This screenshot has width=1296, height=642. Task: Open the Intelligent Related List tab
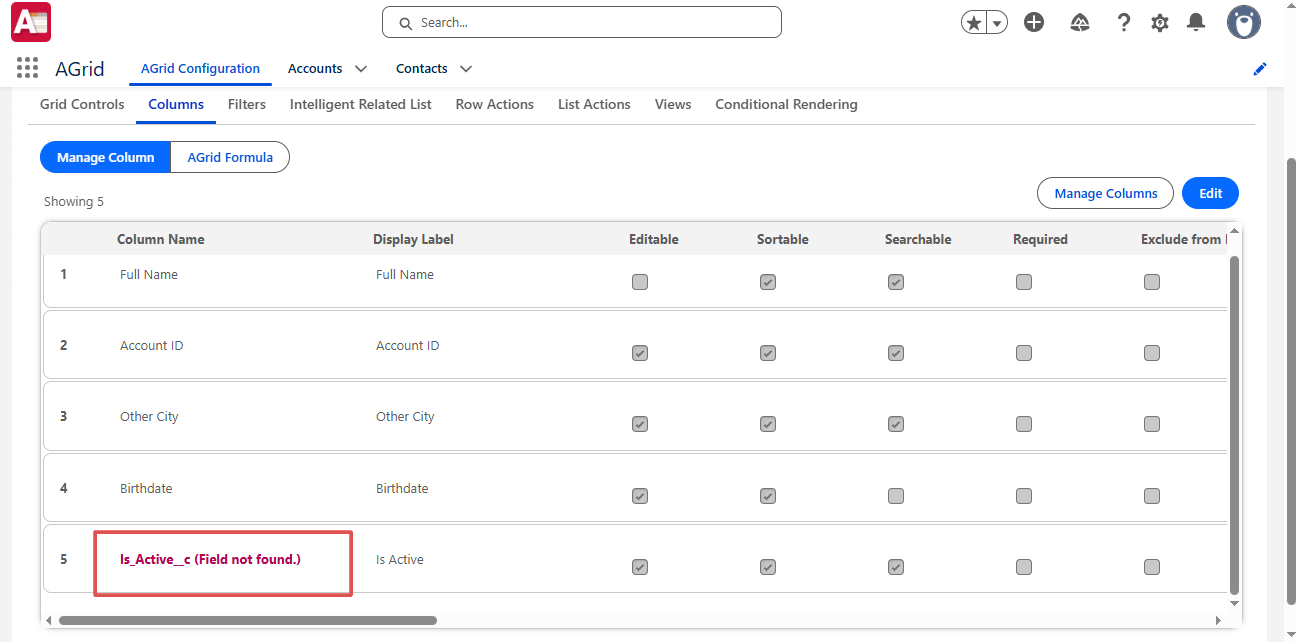[361, 104]
